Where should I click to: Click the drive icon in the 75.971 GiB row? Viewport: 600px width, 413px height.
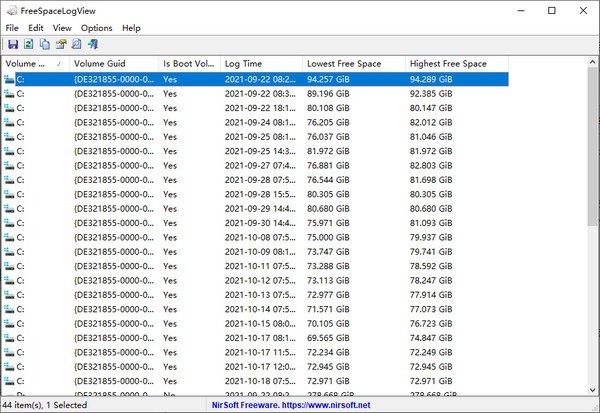click(9, 223)
